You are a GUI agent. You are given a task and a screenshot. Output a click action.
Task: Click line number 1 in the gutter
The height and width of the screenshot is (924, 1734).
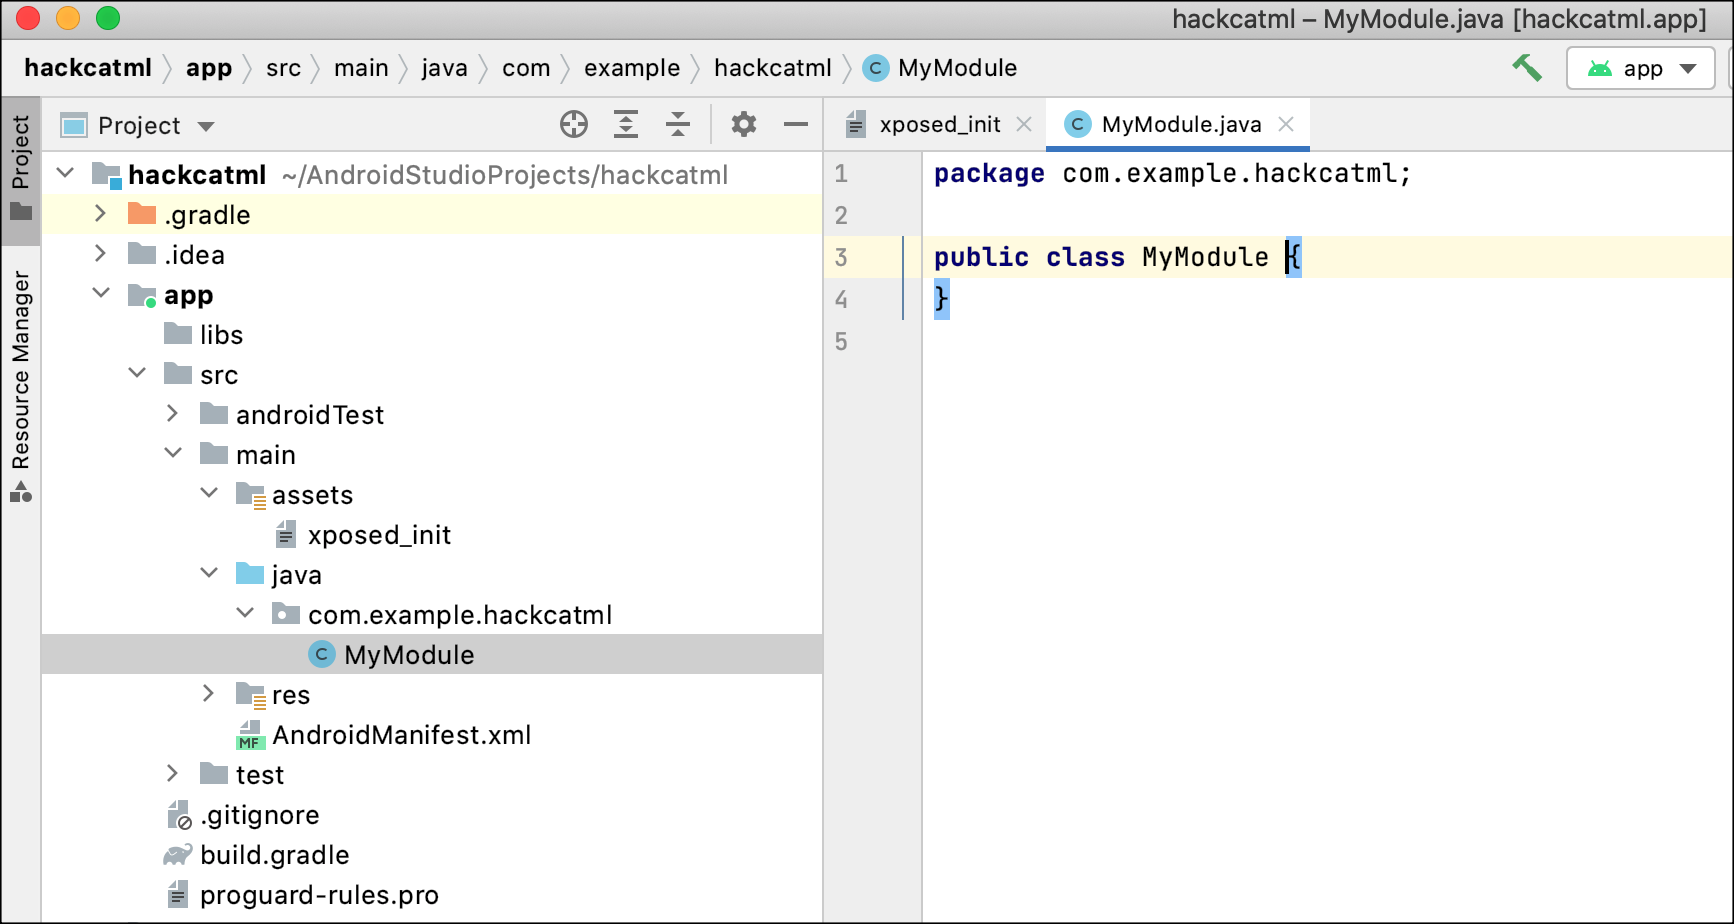pos(841,174)
